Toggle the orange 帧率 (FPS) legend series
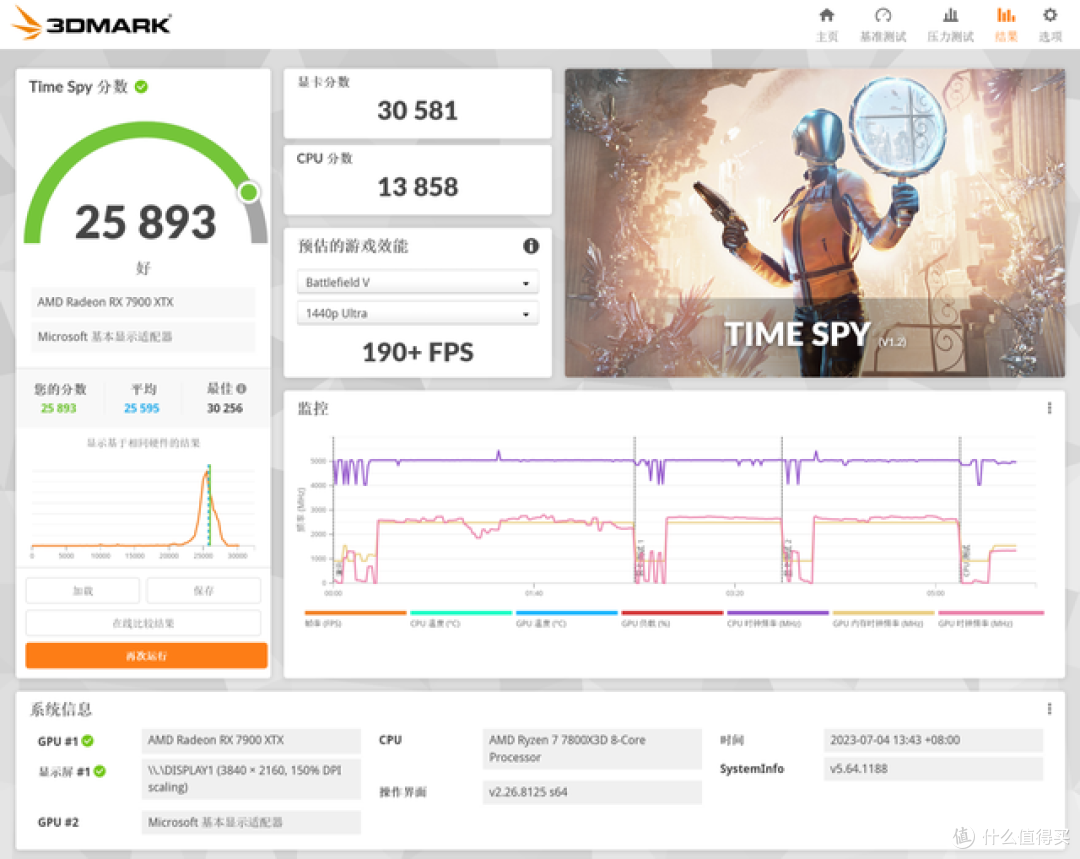The image size is (1080, 859). pyautogui.click(x=355, y=619)
